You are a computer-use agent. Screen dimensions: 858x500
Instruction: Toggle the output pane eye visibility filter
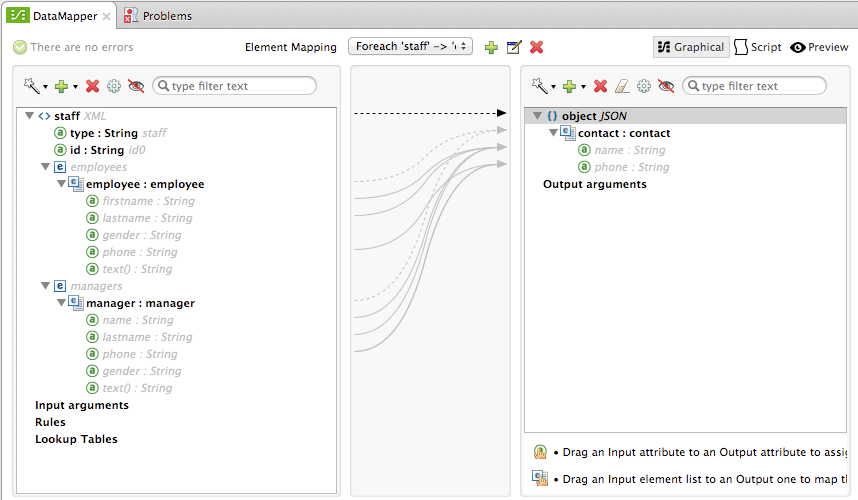point(666,86)
